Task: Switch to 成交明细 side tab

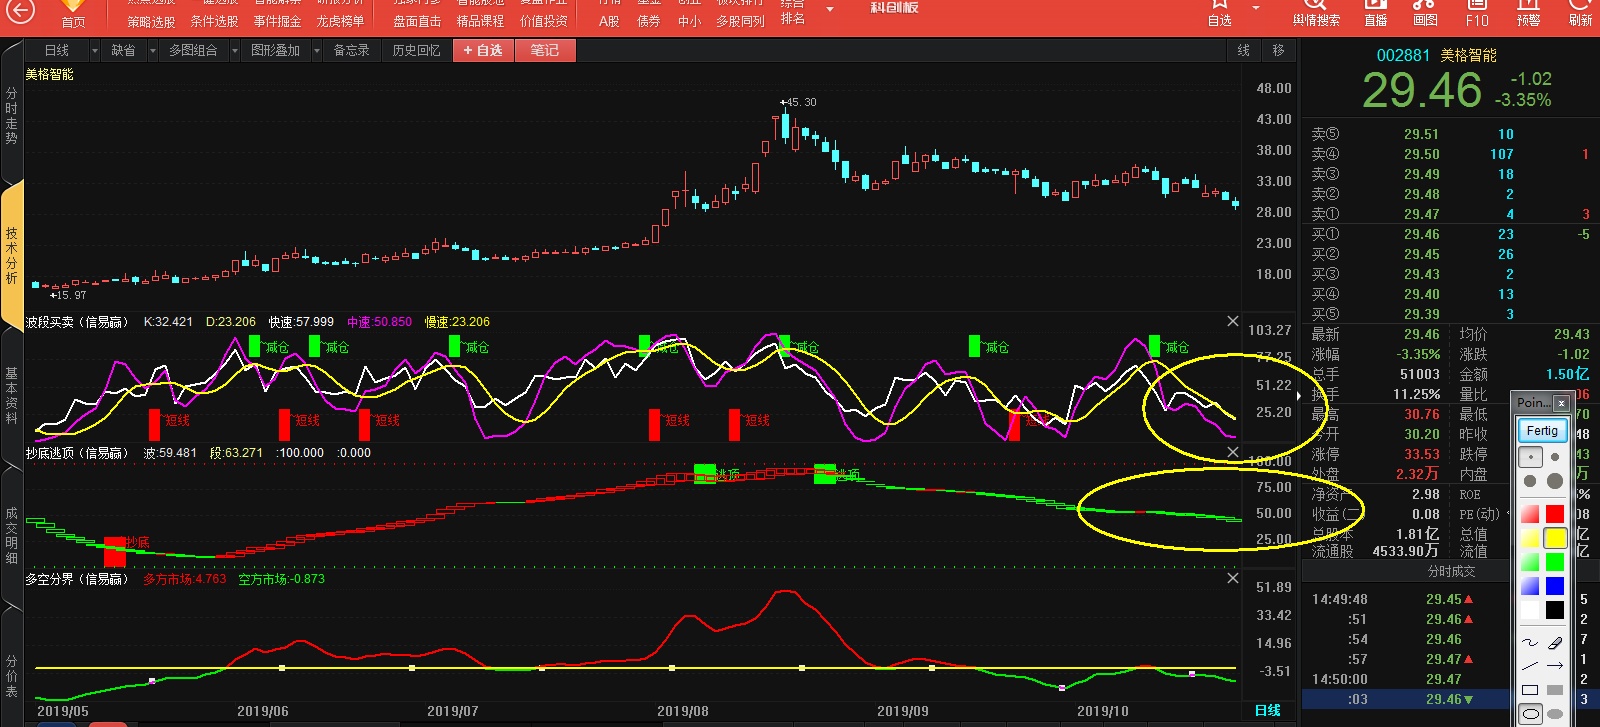Action: (x=11, y=535)
